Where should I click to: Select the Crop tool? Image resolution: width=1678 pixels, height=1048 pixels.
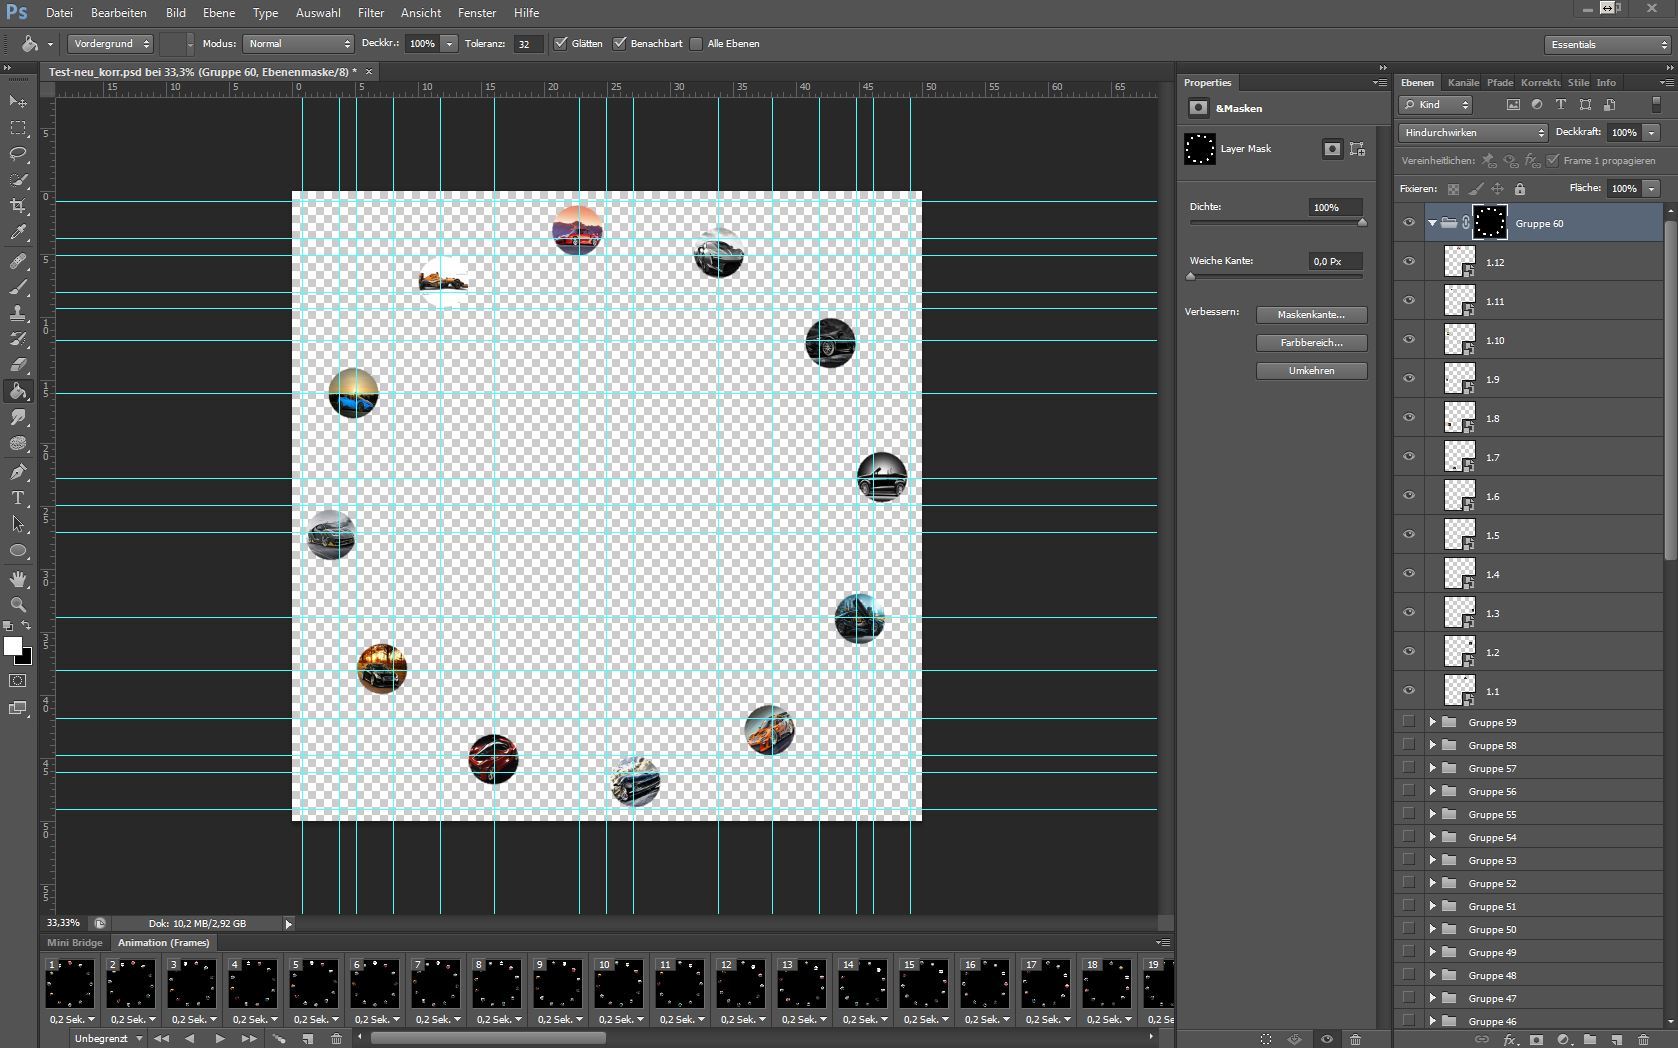[x=18, y=206]
